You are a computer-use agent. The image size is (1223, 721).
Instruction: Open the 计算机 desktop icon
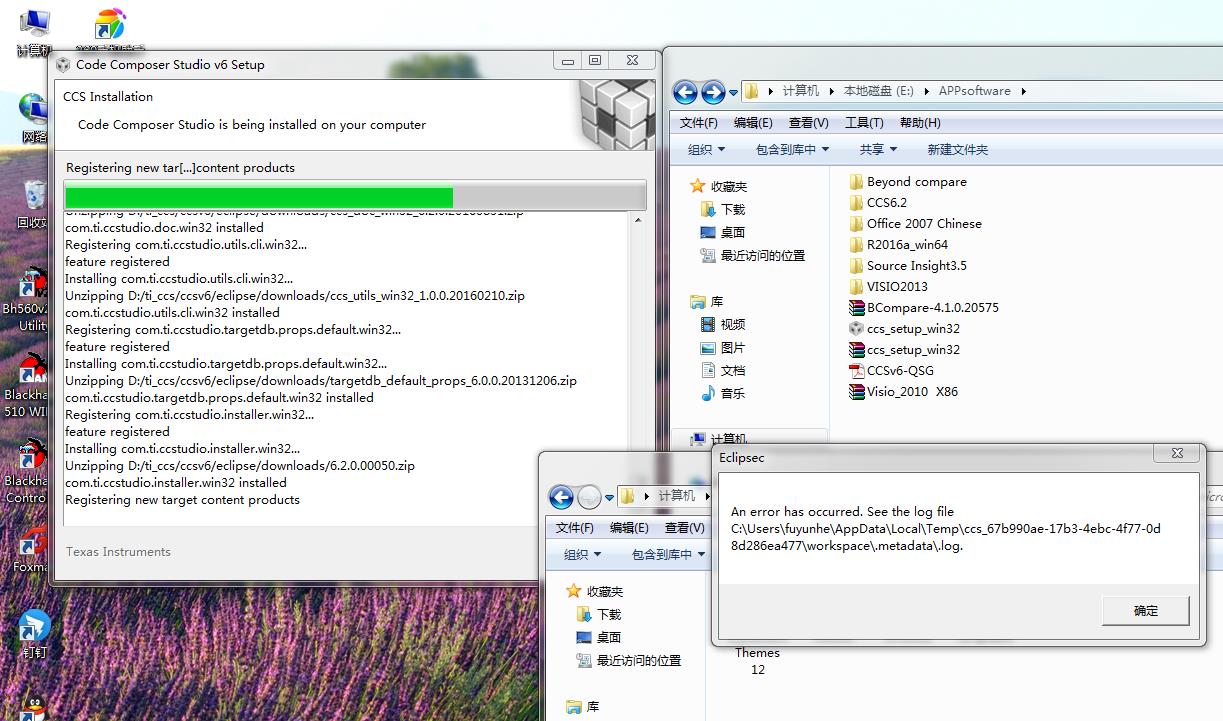(x=33, y=30)
